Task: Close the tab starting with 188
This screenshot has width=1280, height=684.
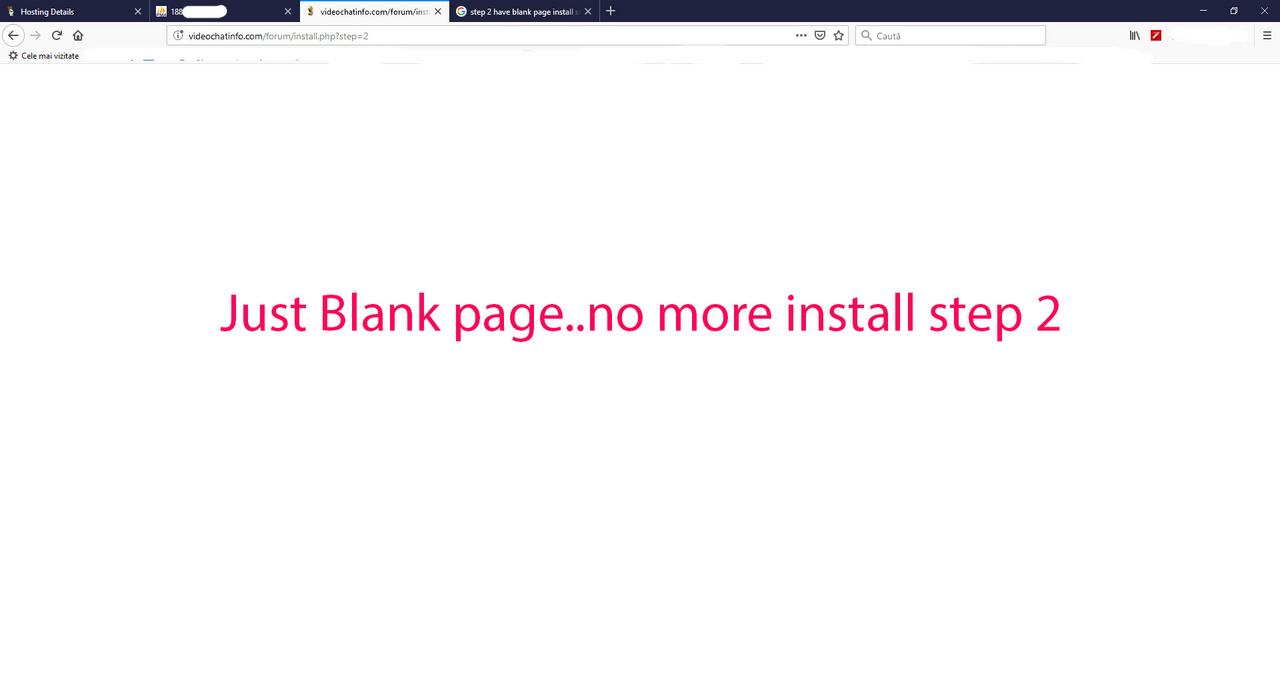Action: pos(288,12)
